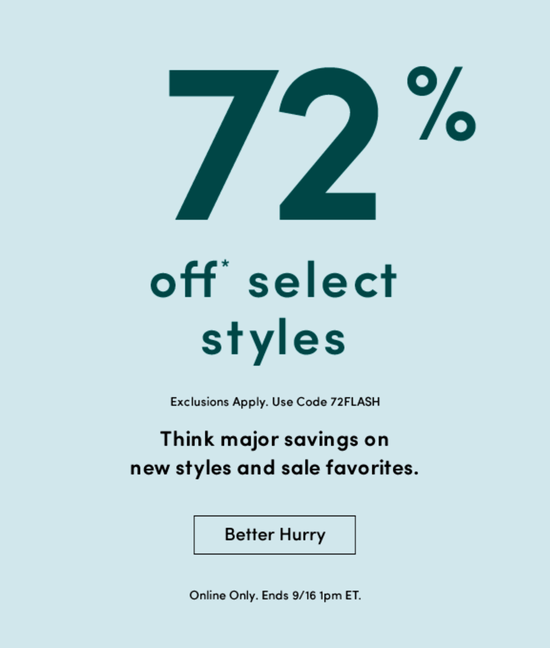
Task: Click the word "Hurry" inside the button
Action: 302,535
